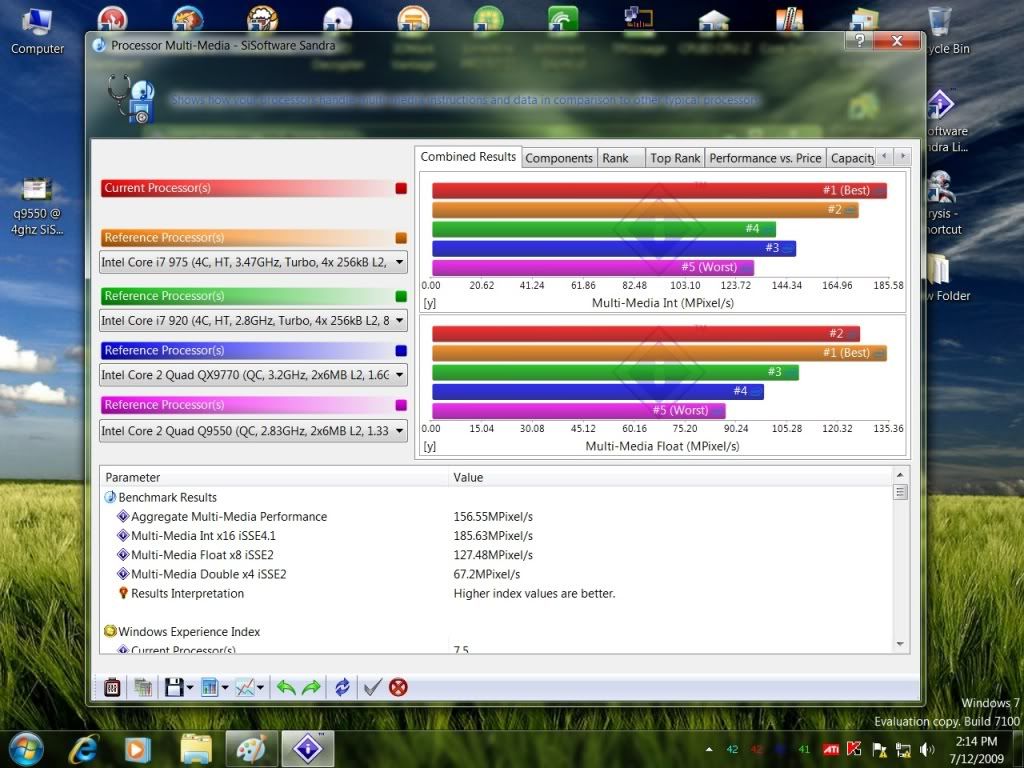This screenshot has width=1024, height=768.
Task: Open the Intel Core i7 920 processor dropdown
Action: click(x=253, y=321)
